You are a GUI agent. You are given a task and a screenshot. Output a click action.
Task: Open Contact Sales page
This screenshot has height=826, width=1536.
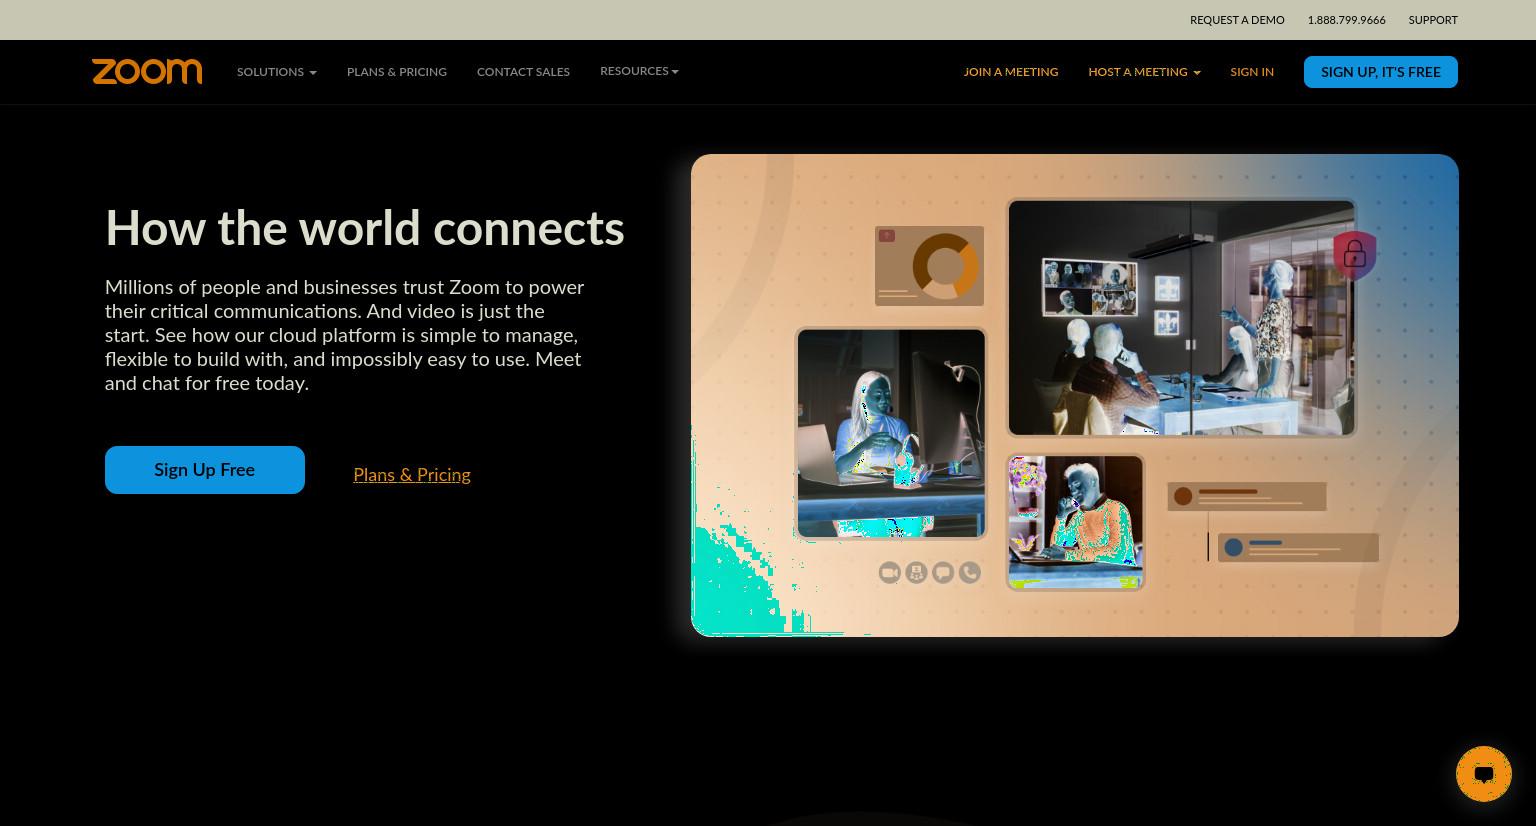tap(523, 72)
